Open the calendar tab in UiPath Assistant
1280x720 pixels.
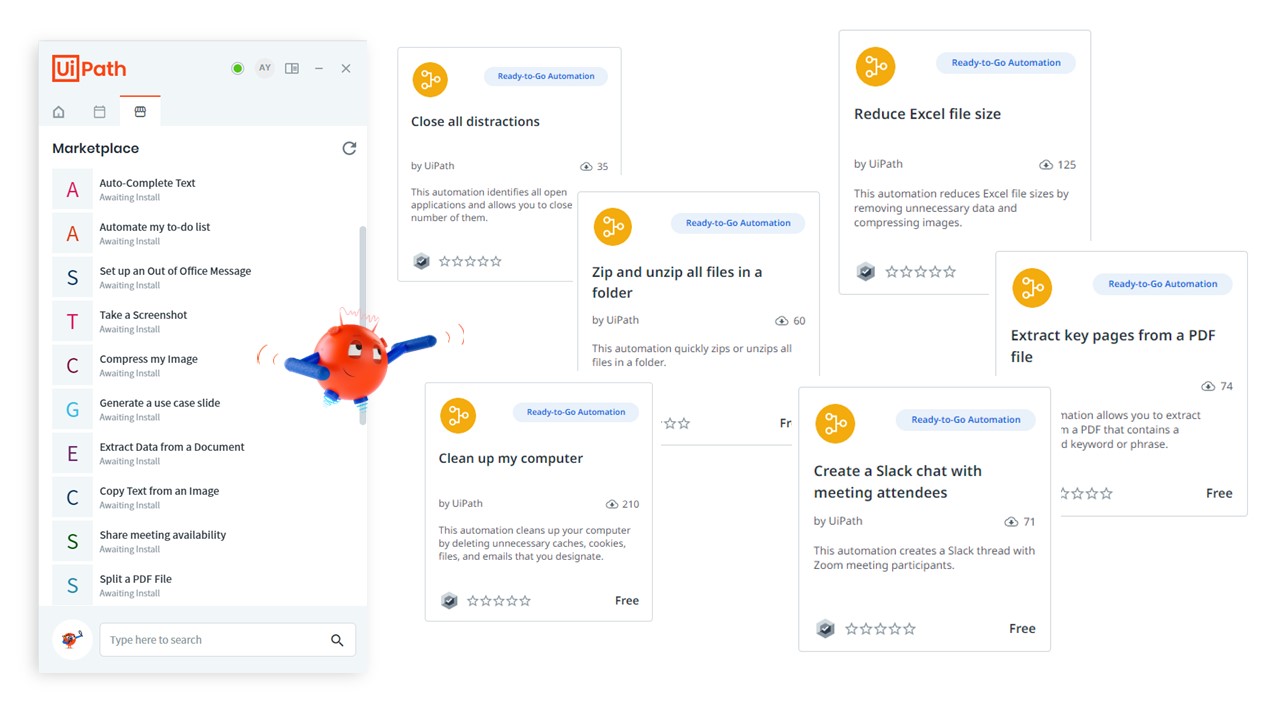coord(99,112)
